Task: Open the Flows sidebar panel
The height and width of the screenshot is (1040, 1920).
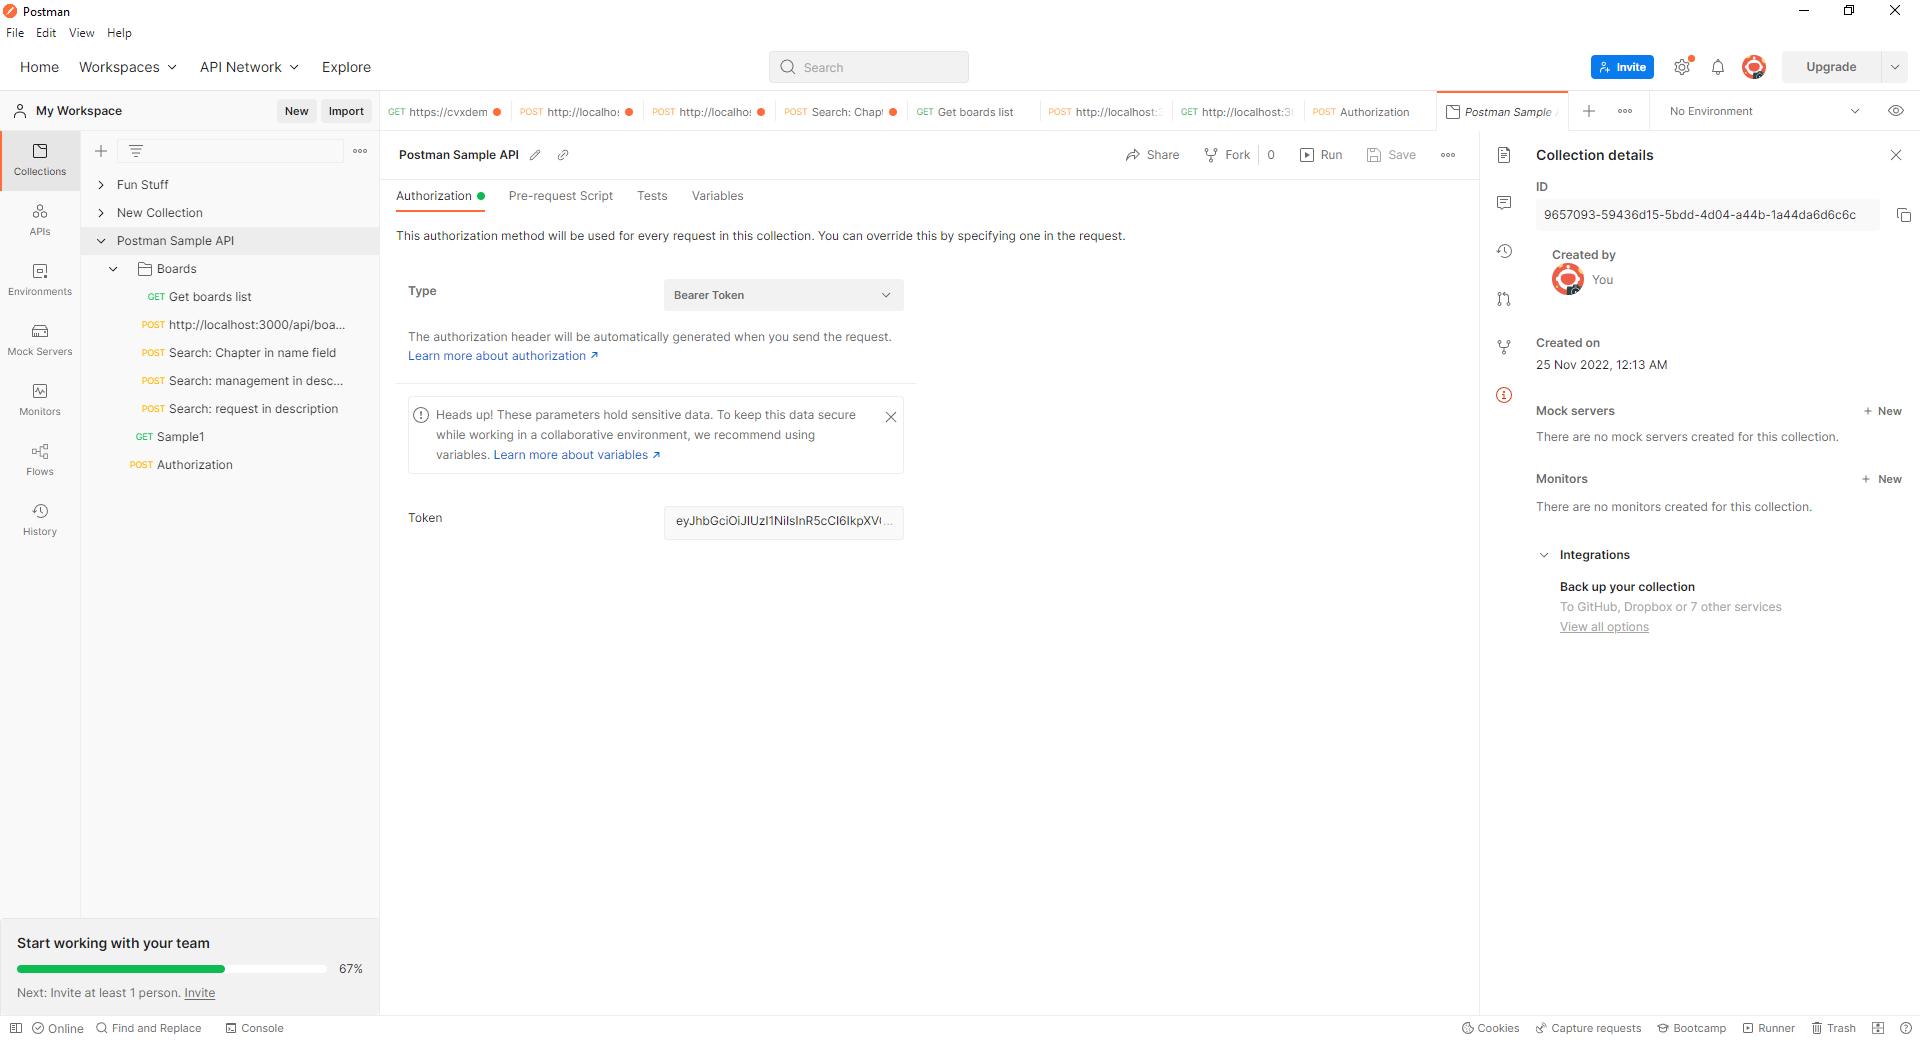Action: (40, 460)
